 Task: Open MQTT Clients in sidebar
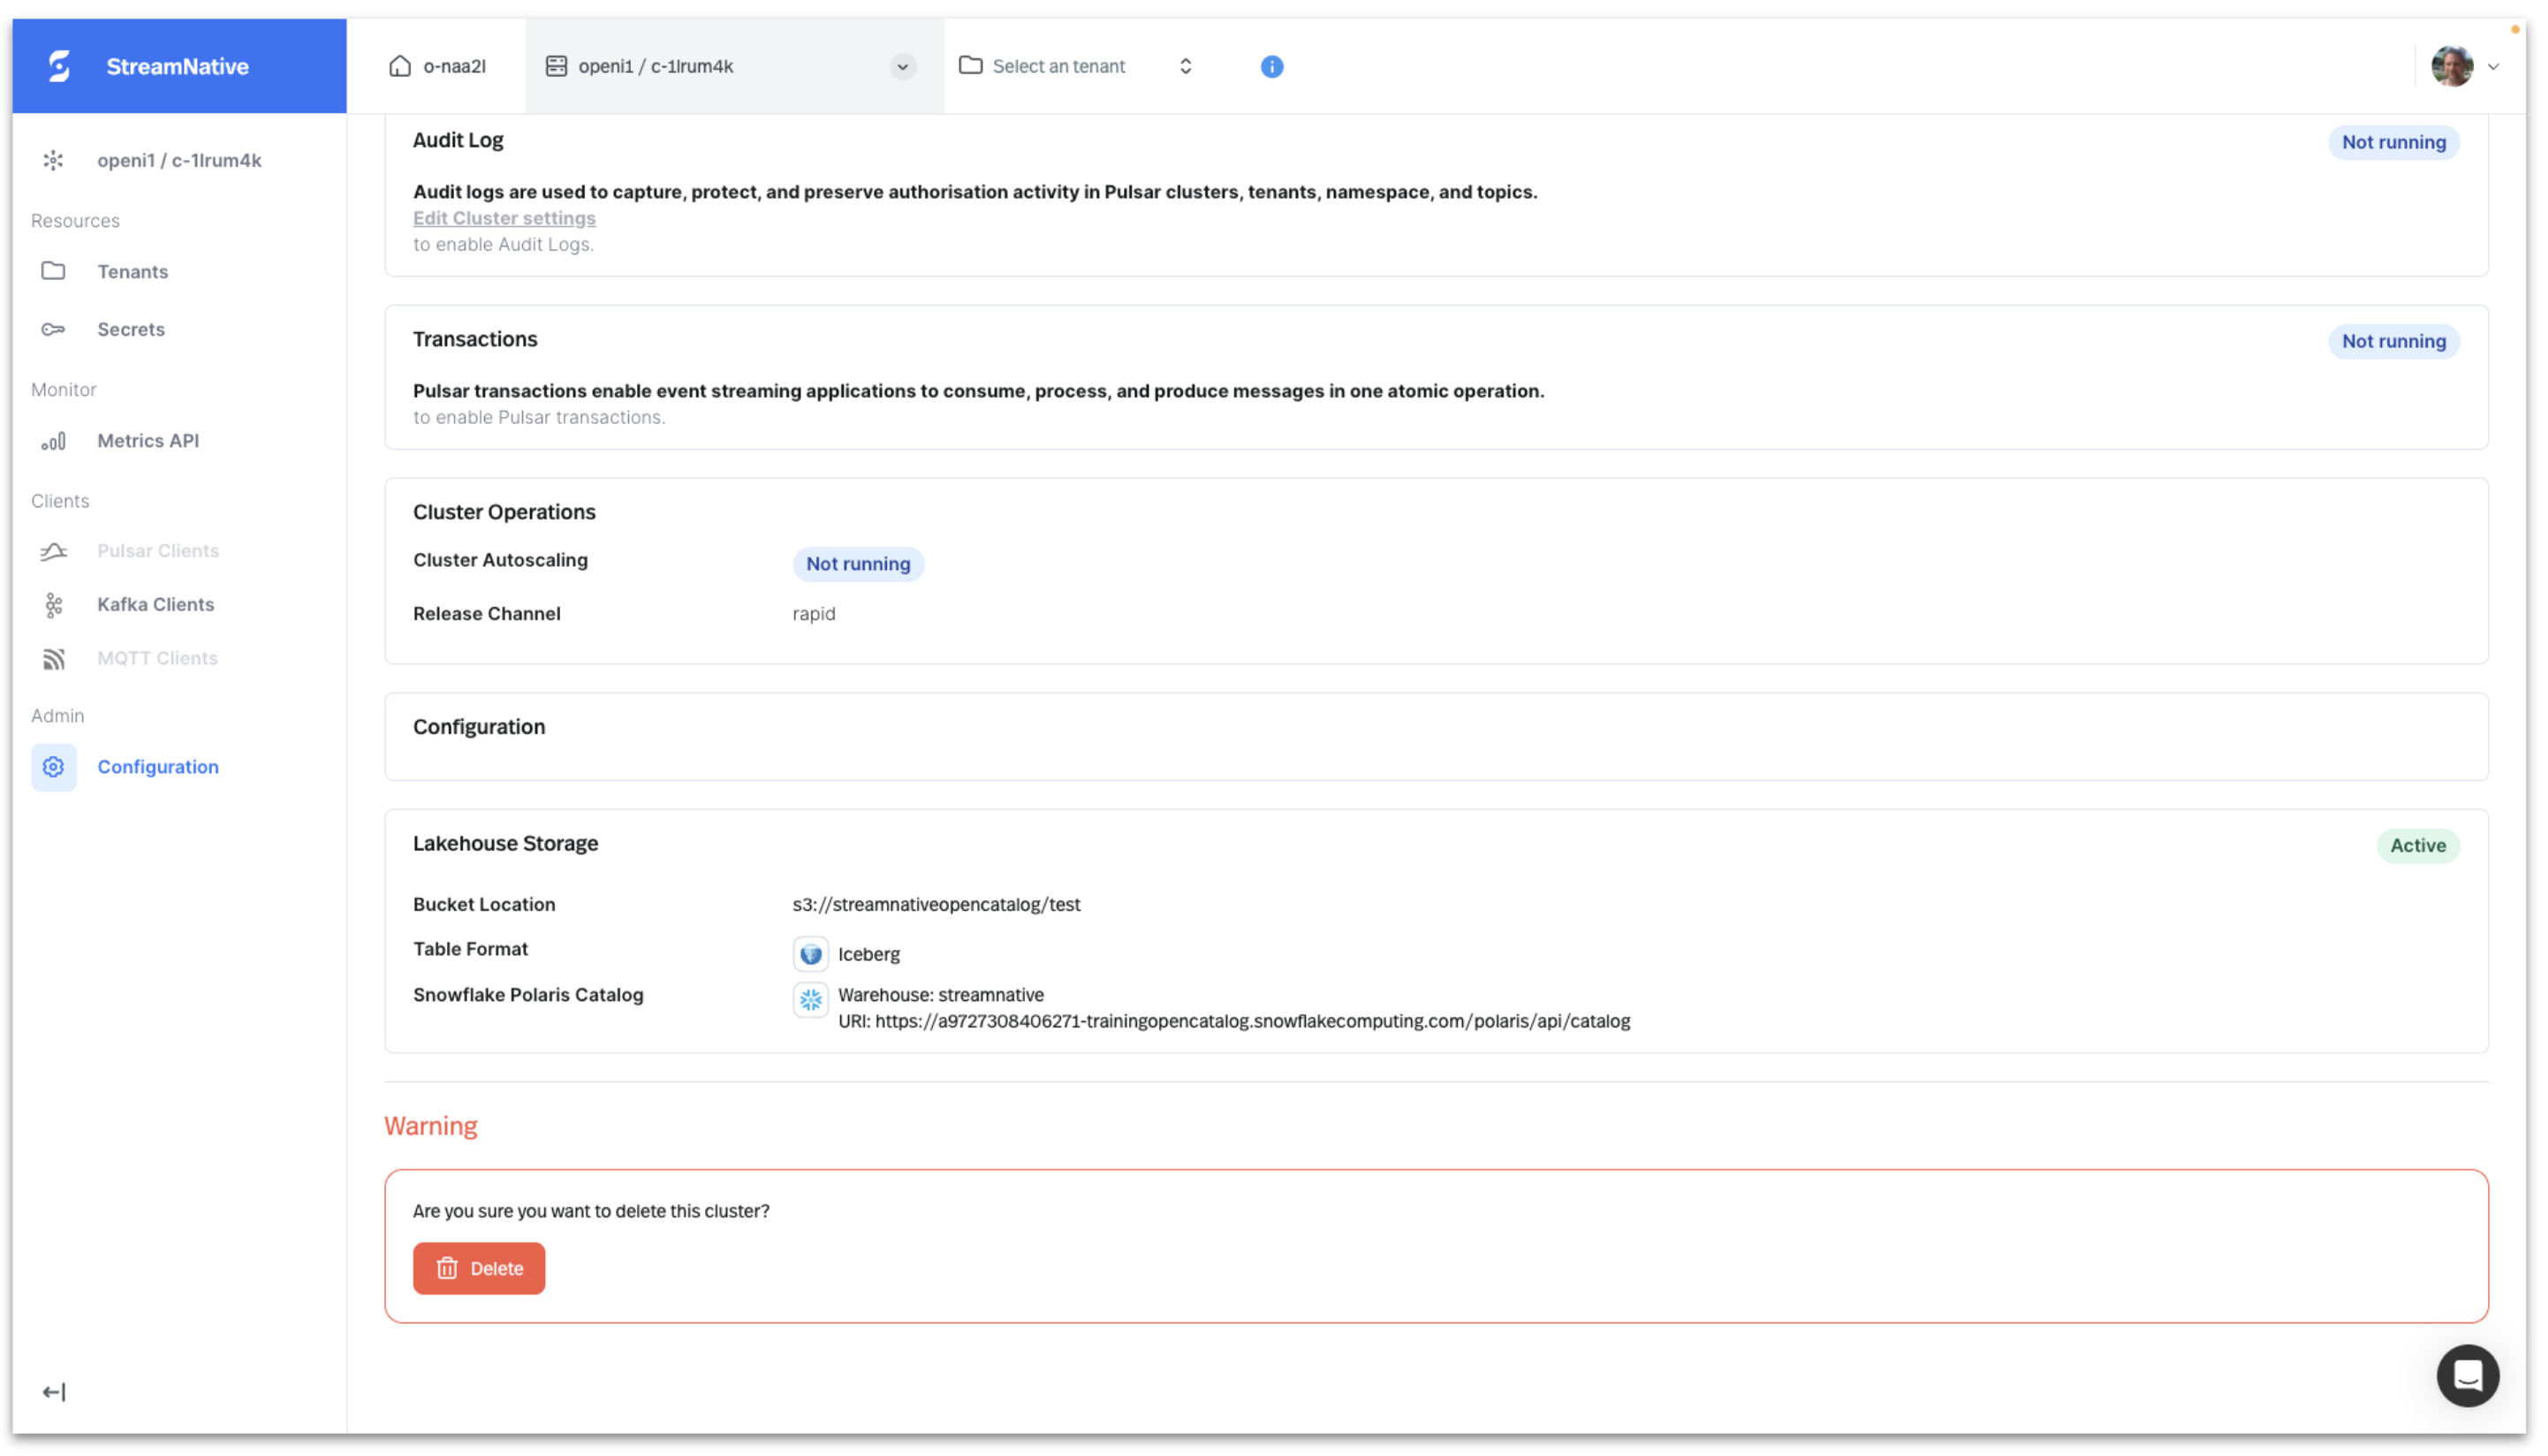157,658
